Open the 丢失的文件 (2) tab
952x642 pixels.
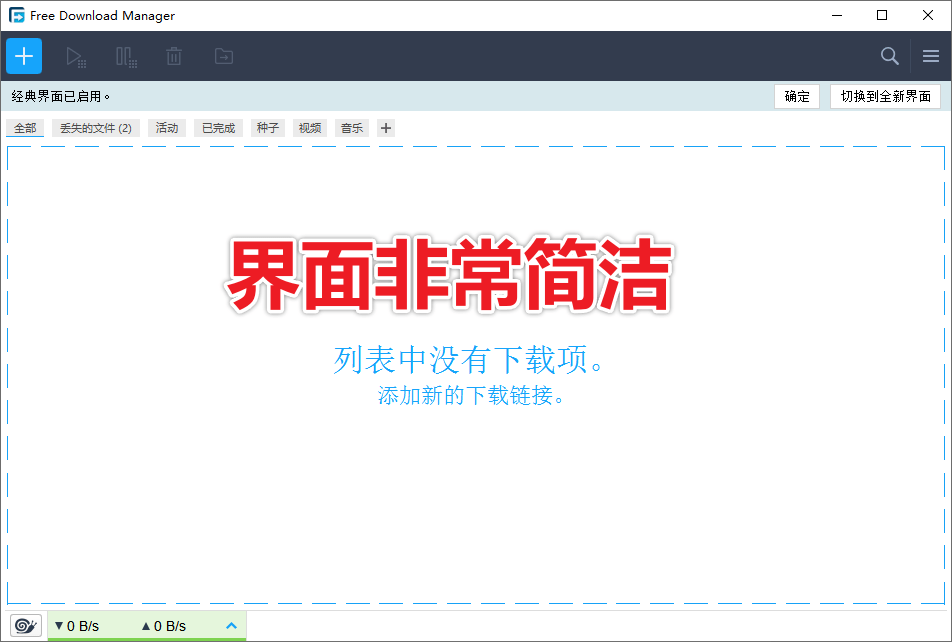click(96, 128)
